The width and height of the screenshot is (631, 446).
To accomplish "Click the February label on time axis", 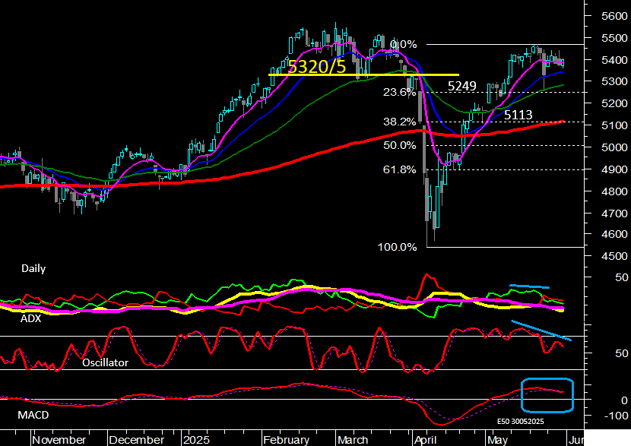I will click(286, 440).
